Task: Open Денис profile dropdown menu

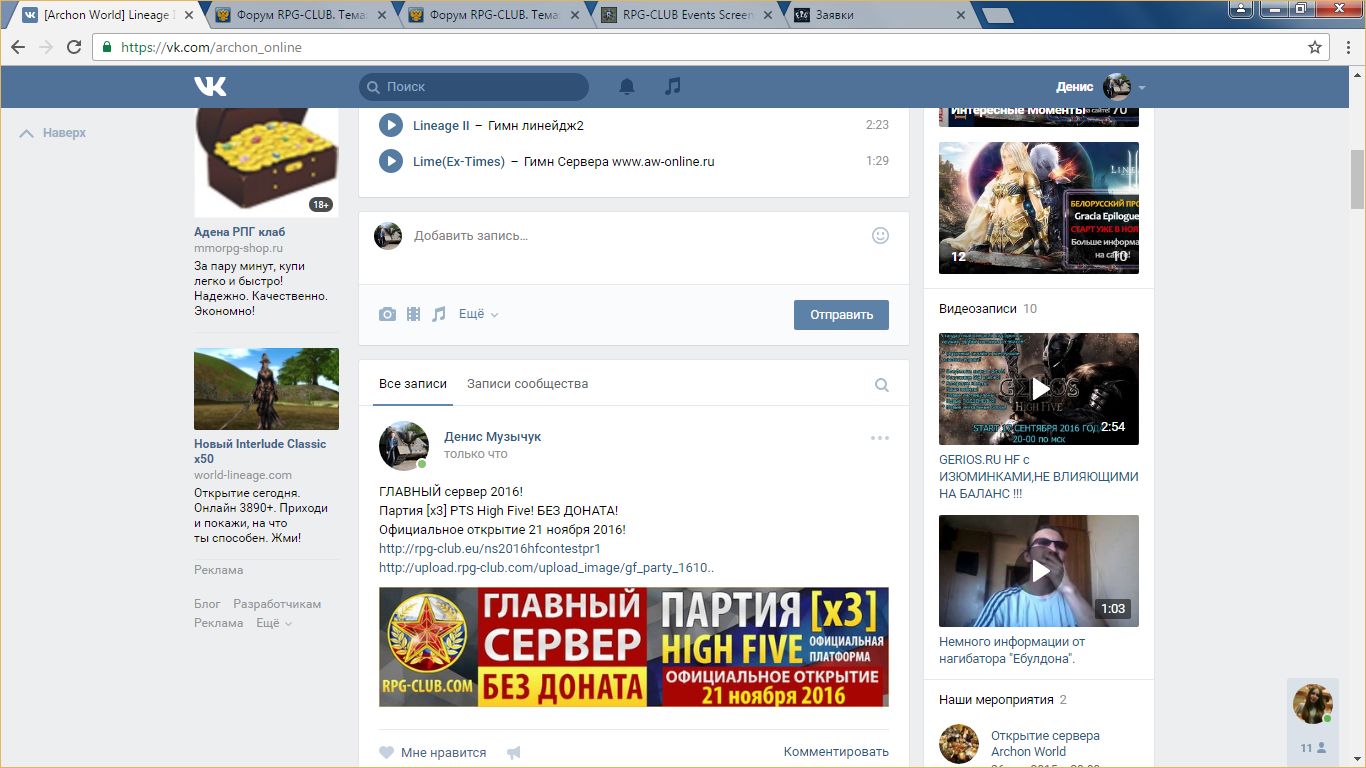Action: tap(1100, 87)
